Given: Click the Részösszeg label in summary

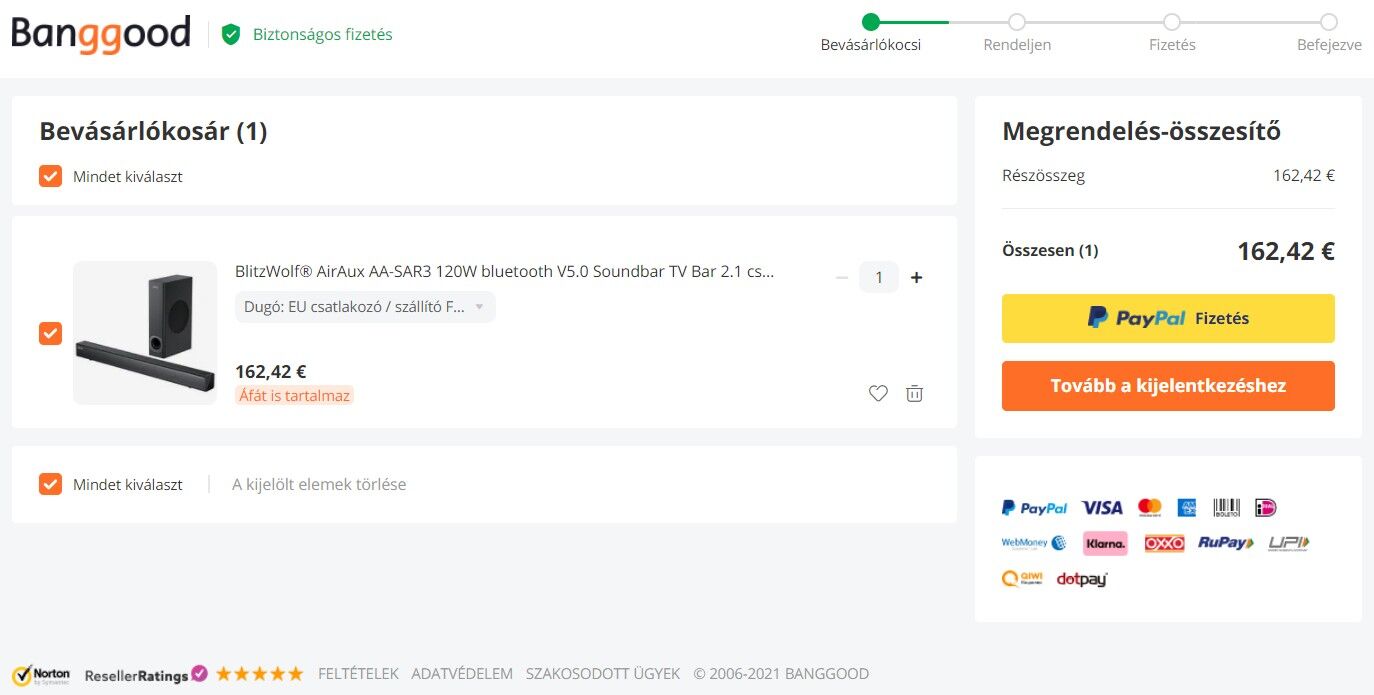Looking at the screenshot, I should click(x=1043, y=176).
